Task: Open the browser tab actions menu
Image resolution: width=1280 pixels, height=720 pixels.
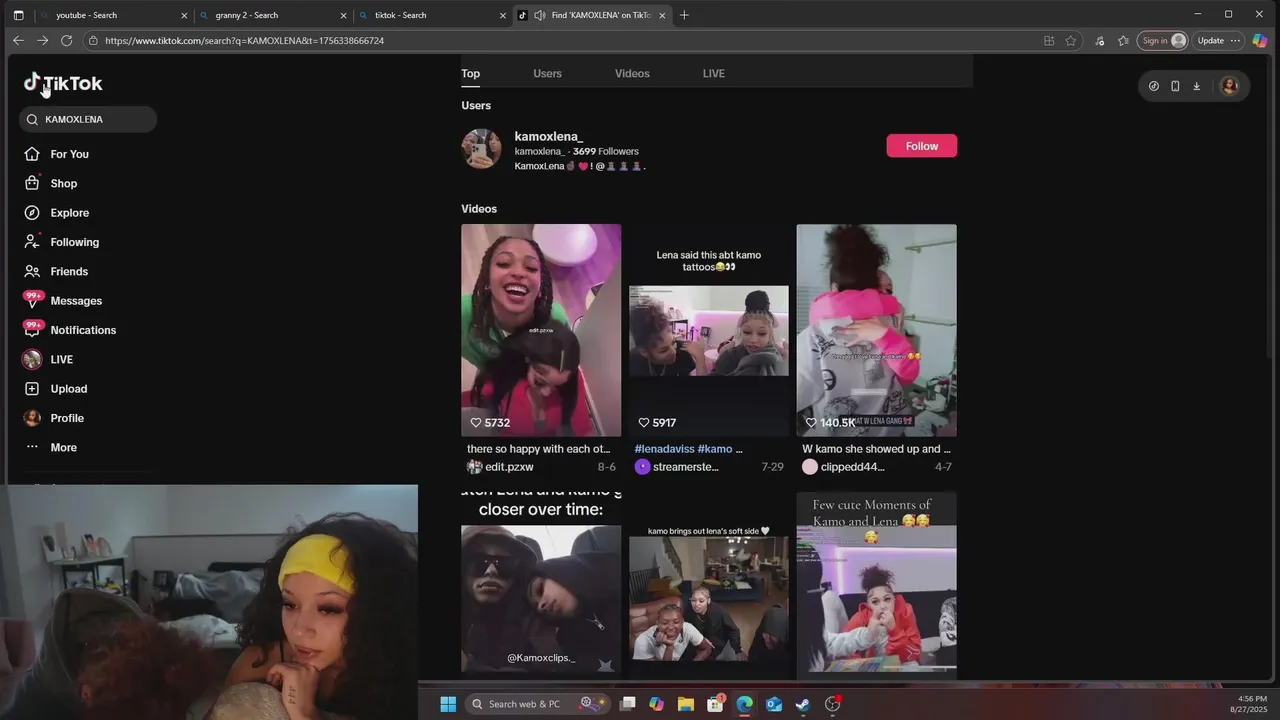Action: click(18, 15)
